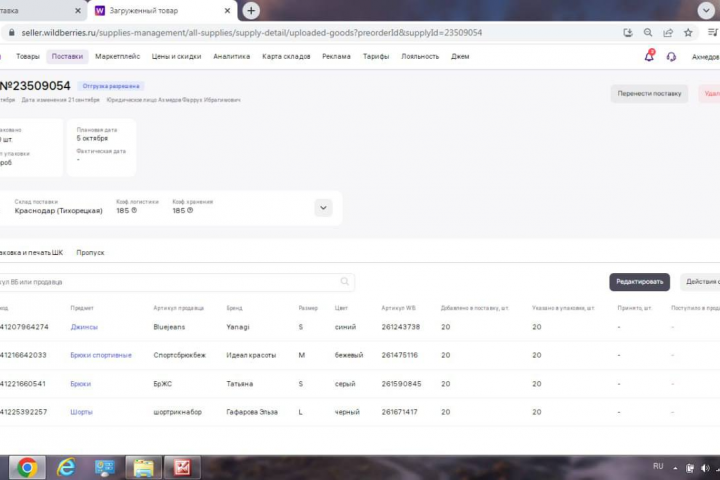
Task: Open the Маркетплейс menu
Action: coord(118,56)
